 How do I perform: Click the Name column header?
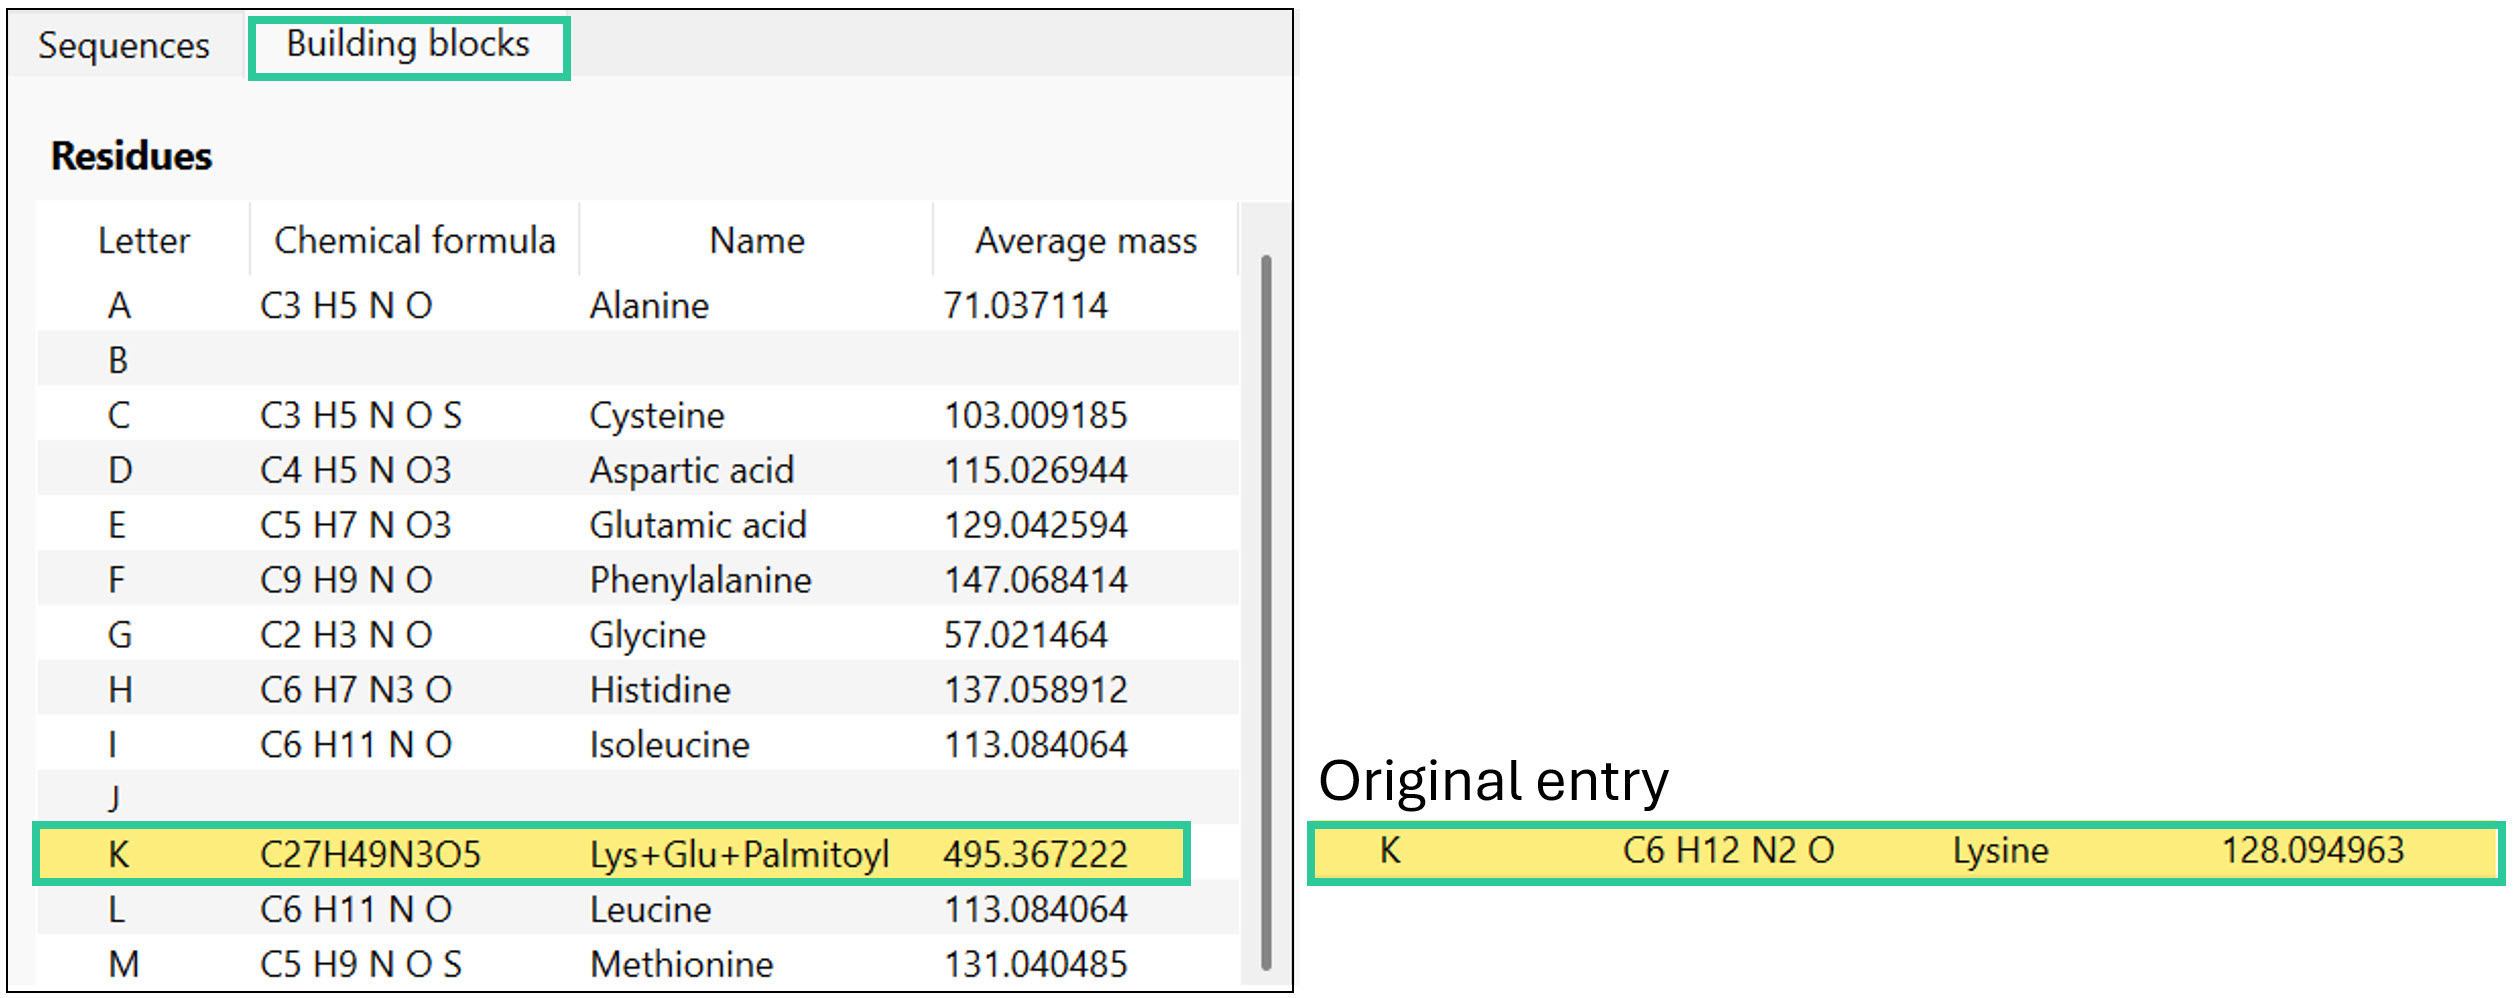(x=757, y=240)
